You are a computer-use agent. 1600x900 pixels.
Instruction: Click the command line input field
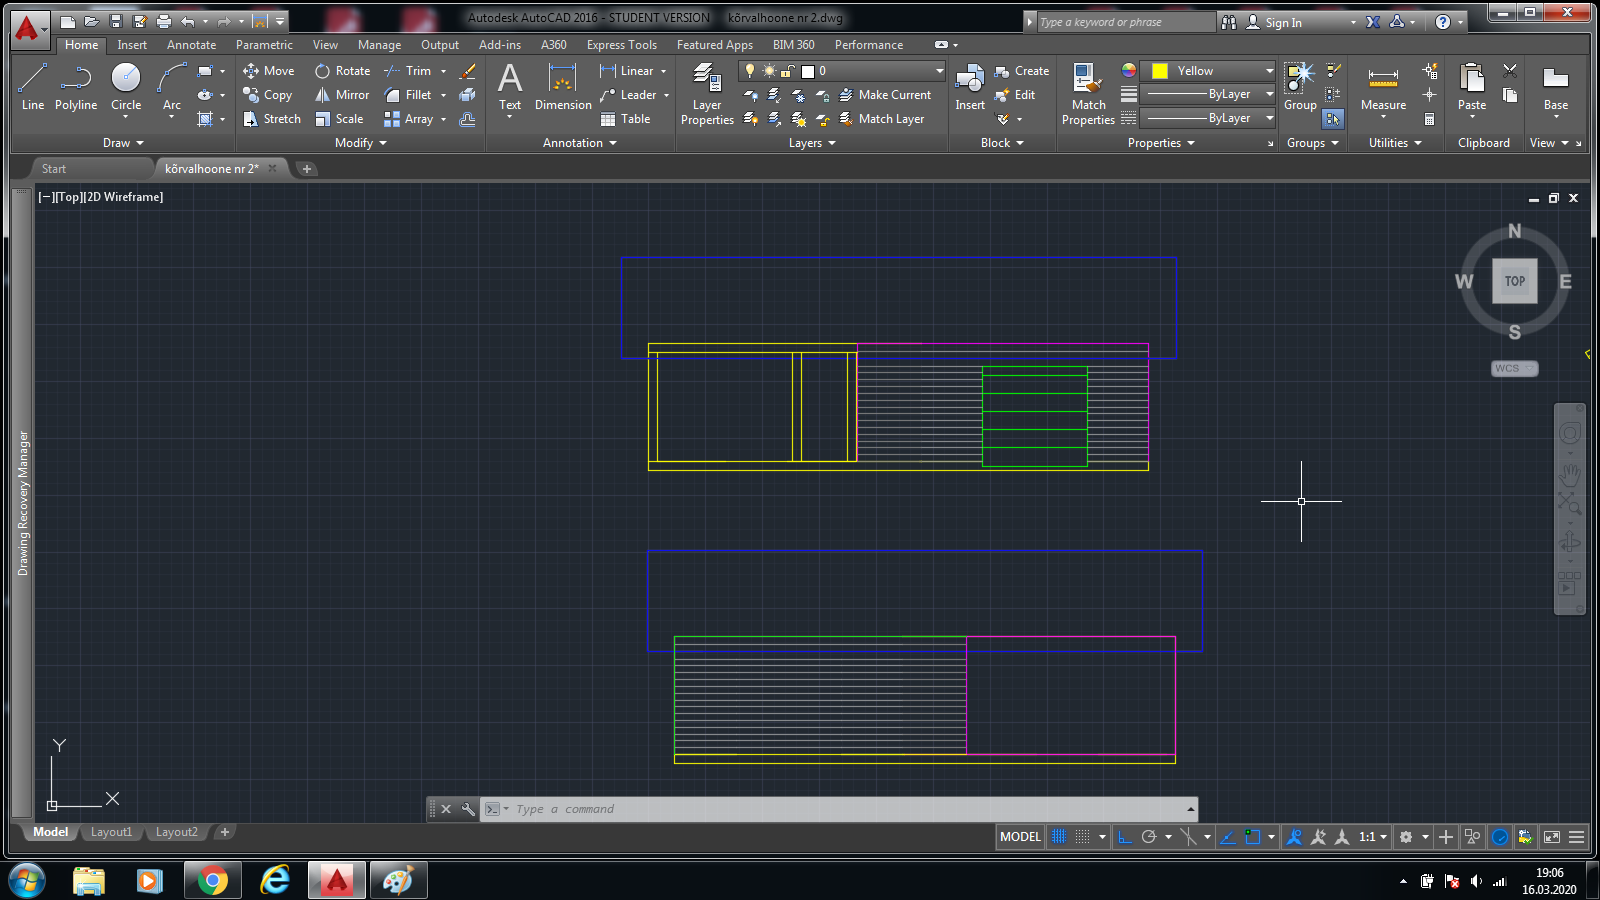840,809
